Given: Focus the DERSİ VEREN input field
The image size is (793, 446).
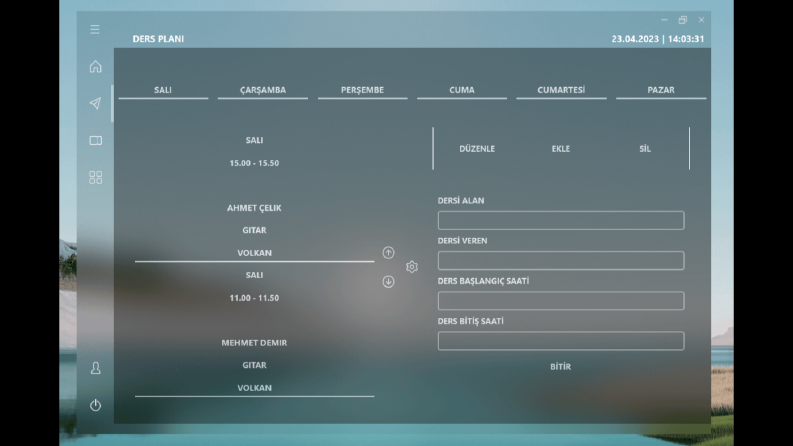Looking at the screenshot, I should 561,260.
